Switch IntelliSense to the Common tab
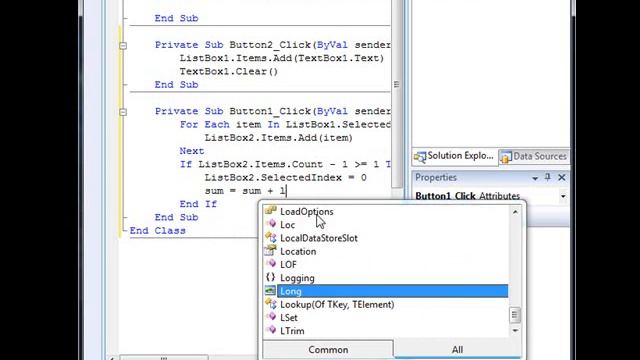 [x=328, y=350]
